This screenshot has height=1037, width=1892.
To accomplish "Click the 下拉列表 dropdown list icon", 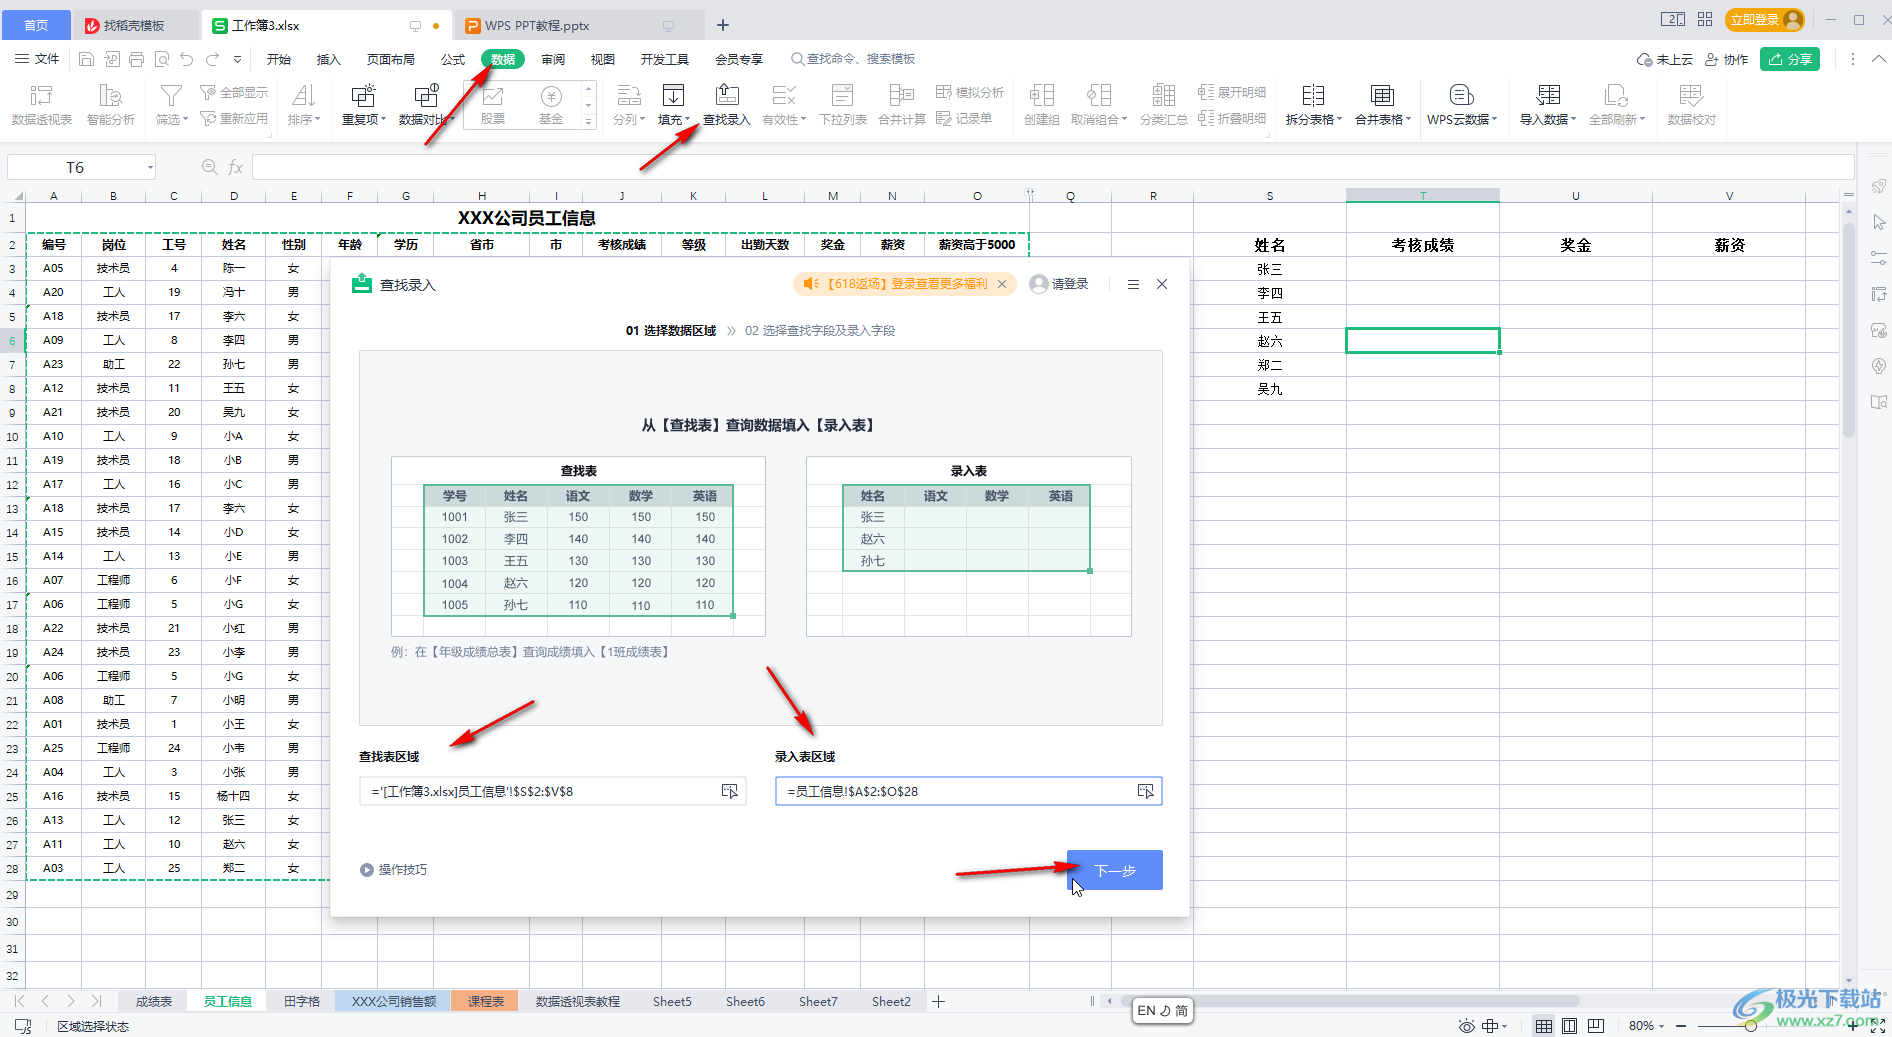I will tap(843, 105).
